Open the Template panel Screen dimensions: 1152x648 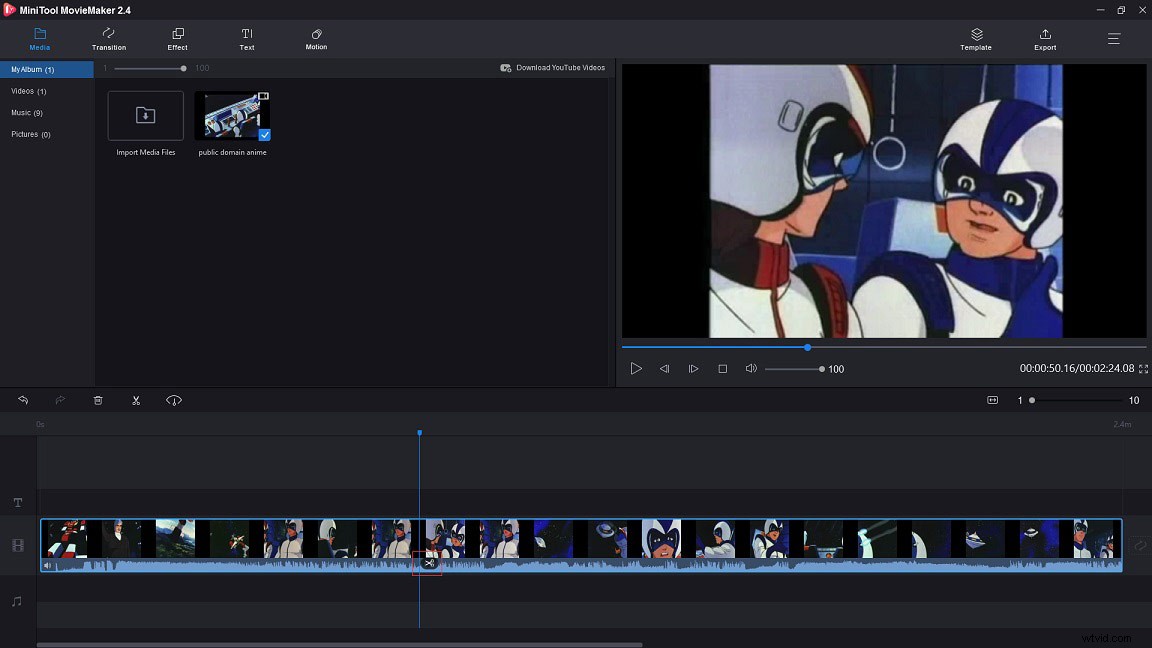975,39
